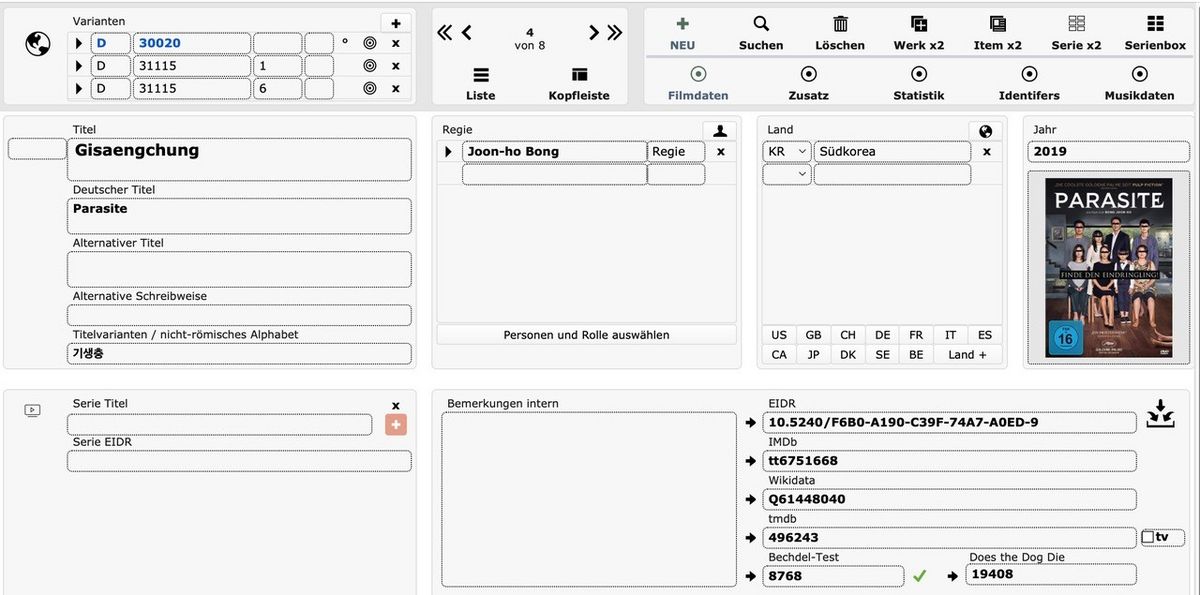This screenshot has height=595, width=1200.
Task: Click the EIDR download import icon
Action: pos(1160,414)
